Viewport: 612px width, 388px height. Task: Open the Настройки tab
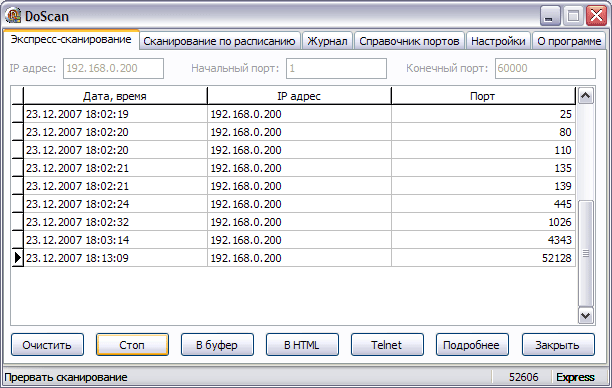tap(498, 41)
